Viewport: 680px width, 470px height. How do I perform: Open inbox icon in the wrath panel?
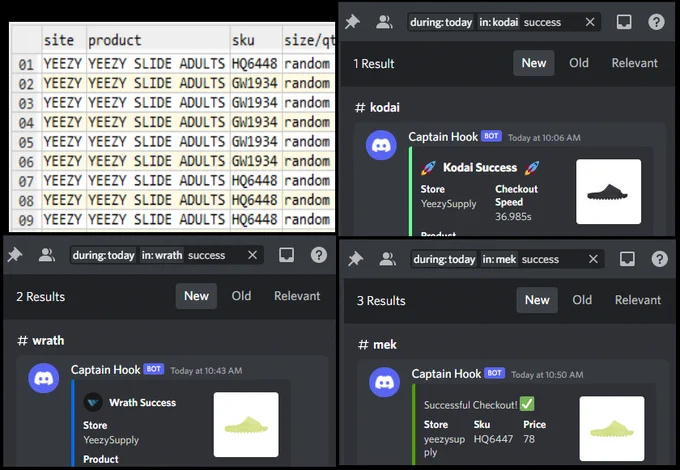(286, 255)
